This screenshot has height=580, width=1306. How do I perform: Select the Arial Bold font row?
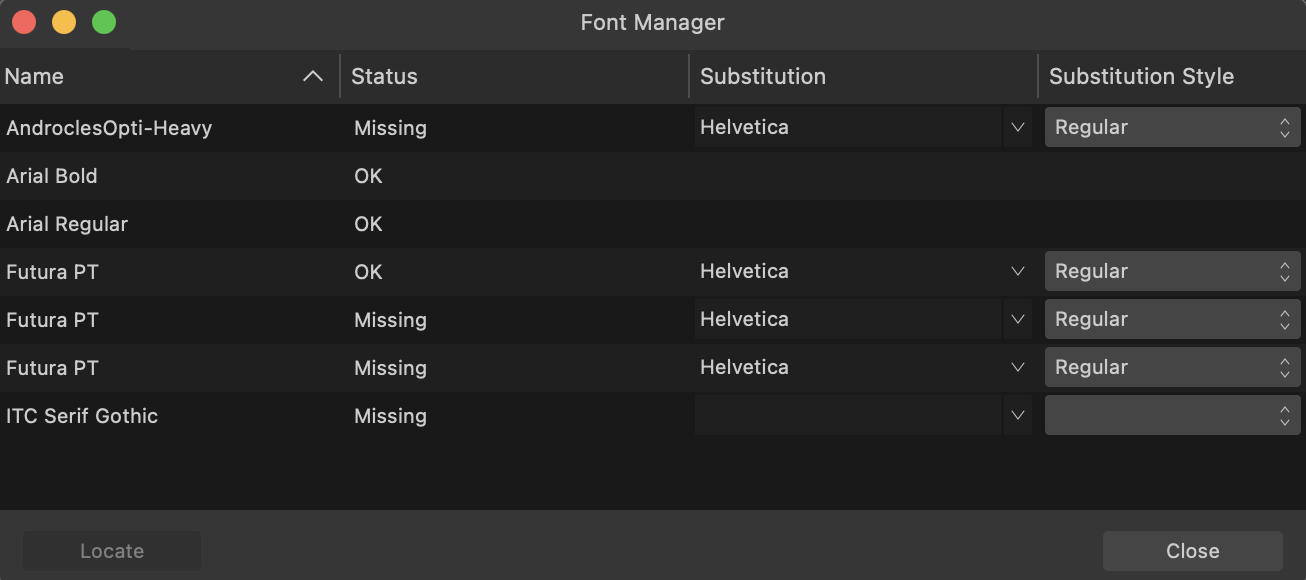point(653,176)
